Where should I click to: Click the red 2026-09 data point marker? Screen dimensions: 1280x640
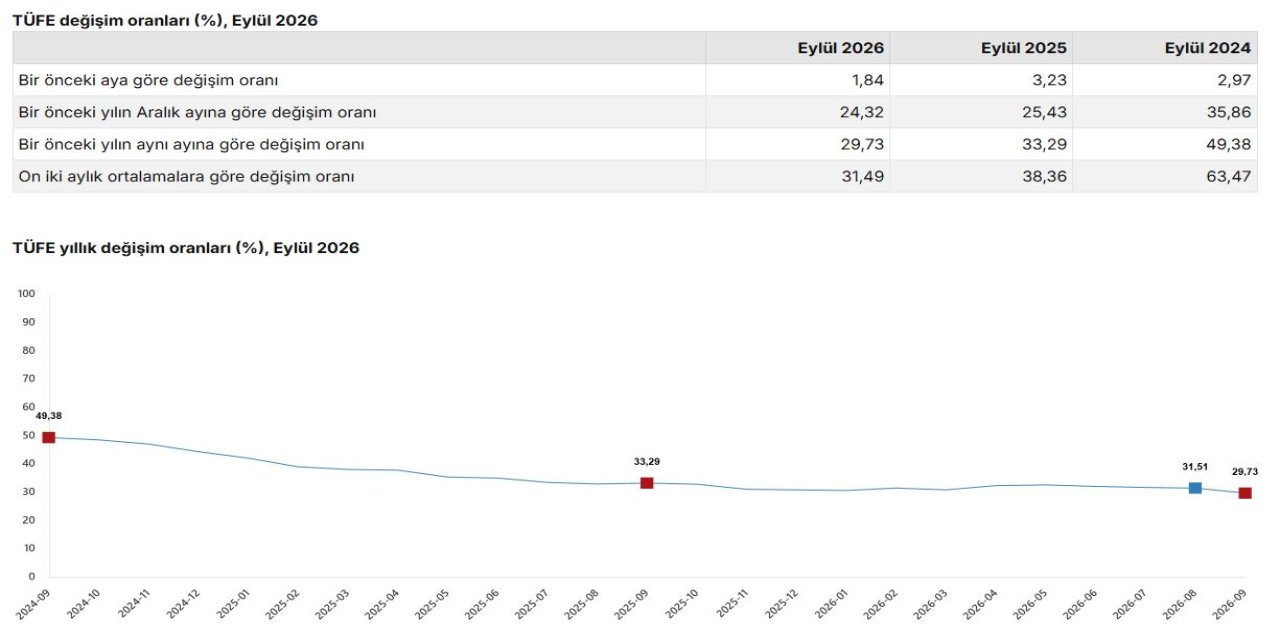click(1245, 493)
